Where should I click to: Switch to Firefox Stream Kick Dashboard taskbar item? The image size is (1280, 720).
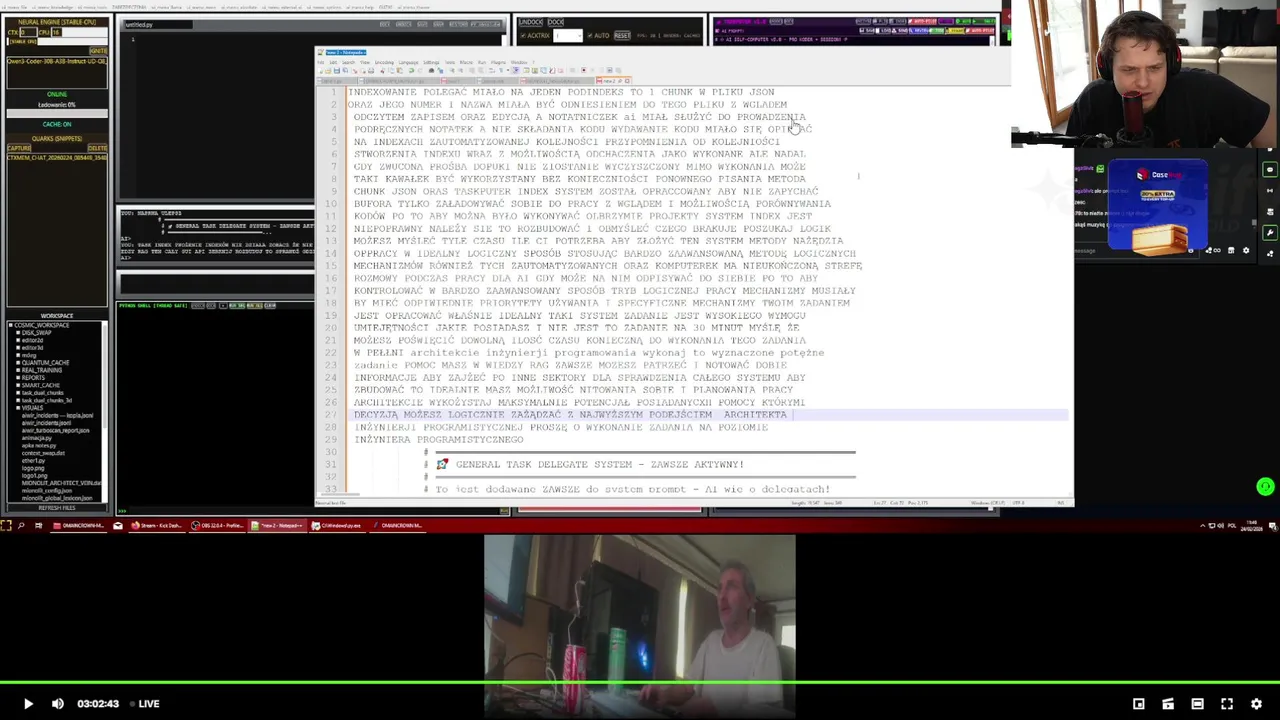pyautogui.click(x=157, y=525)
